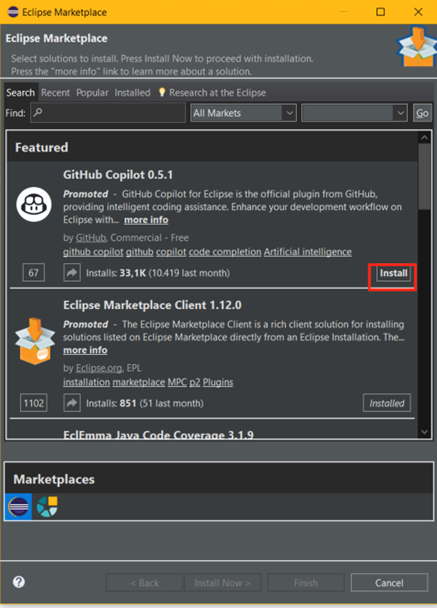Switch to the Recent tab

55,93
